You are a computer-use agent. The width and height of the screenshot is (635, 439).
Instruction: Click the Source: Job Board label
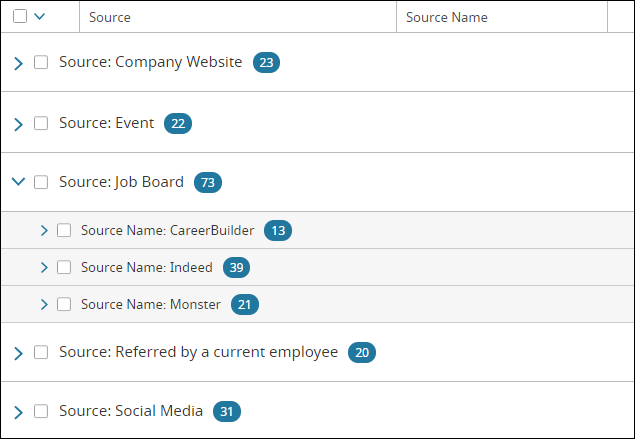(121, 182)
